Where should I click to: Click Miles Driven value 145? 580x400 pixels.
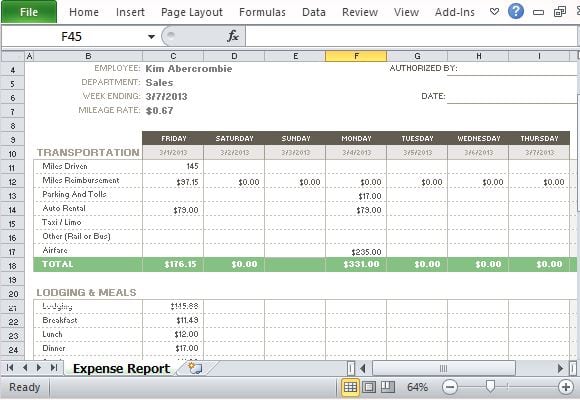192,166
